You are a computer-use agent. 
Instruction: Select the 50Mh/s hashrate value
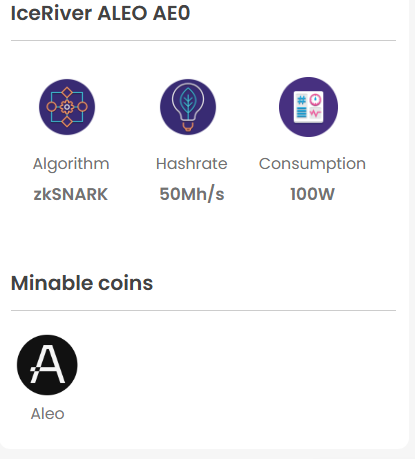pos(192,194)
